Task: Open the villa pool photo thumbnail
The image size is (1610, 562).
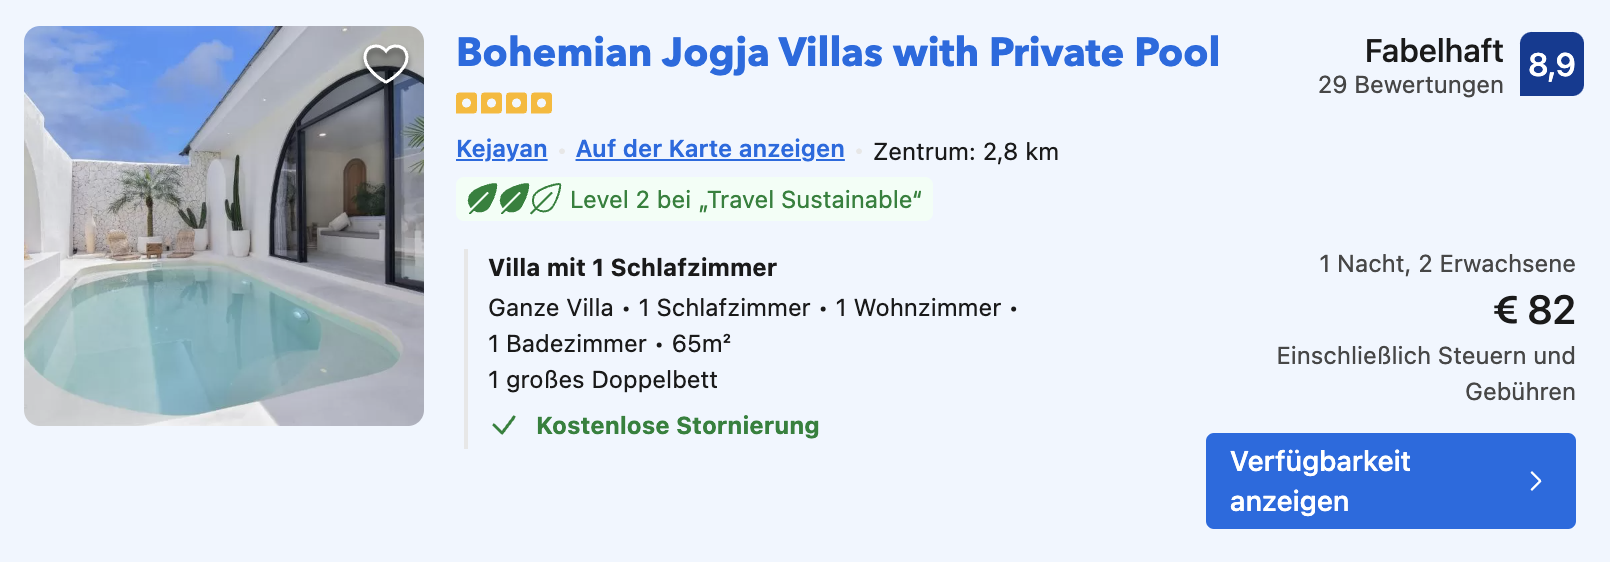Action: tap(224, 226)
